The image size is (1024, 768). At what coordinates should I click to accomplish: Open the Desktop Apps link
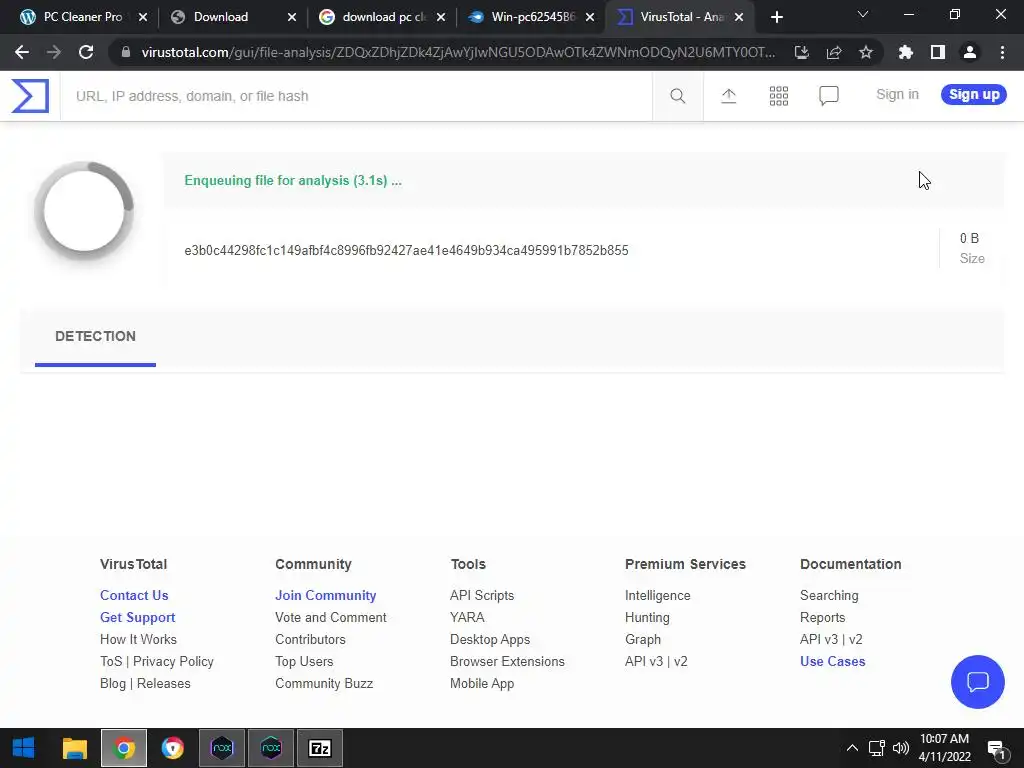click(490, 639)
